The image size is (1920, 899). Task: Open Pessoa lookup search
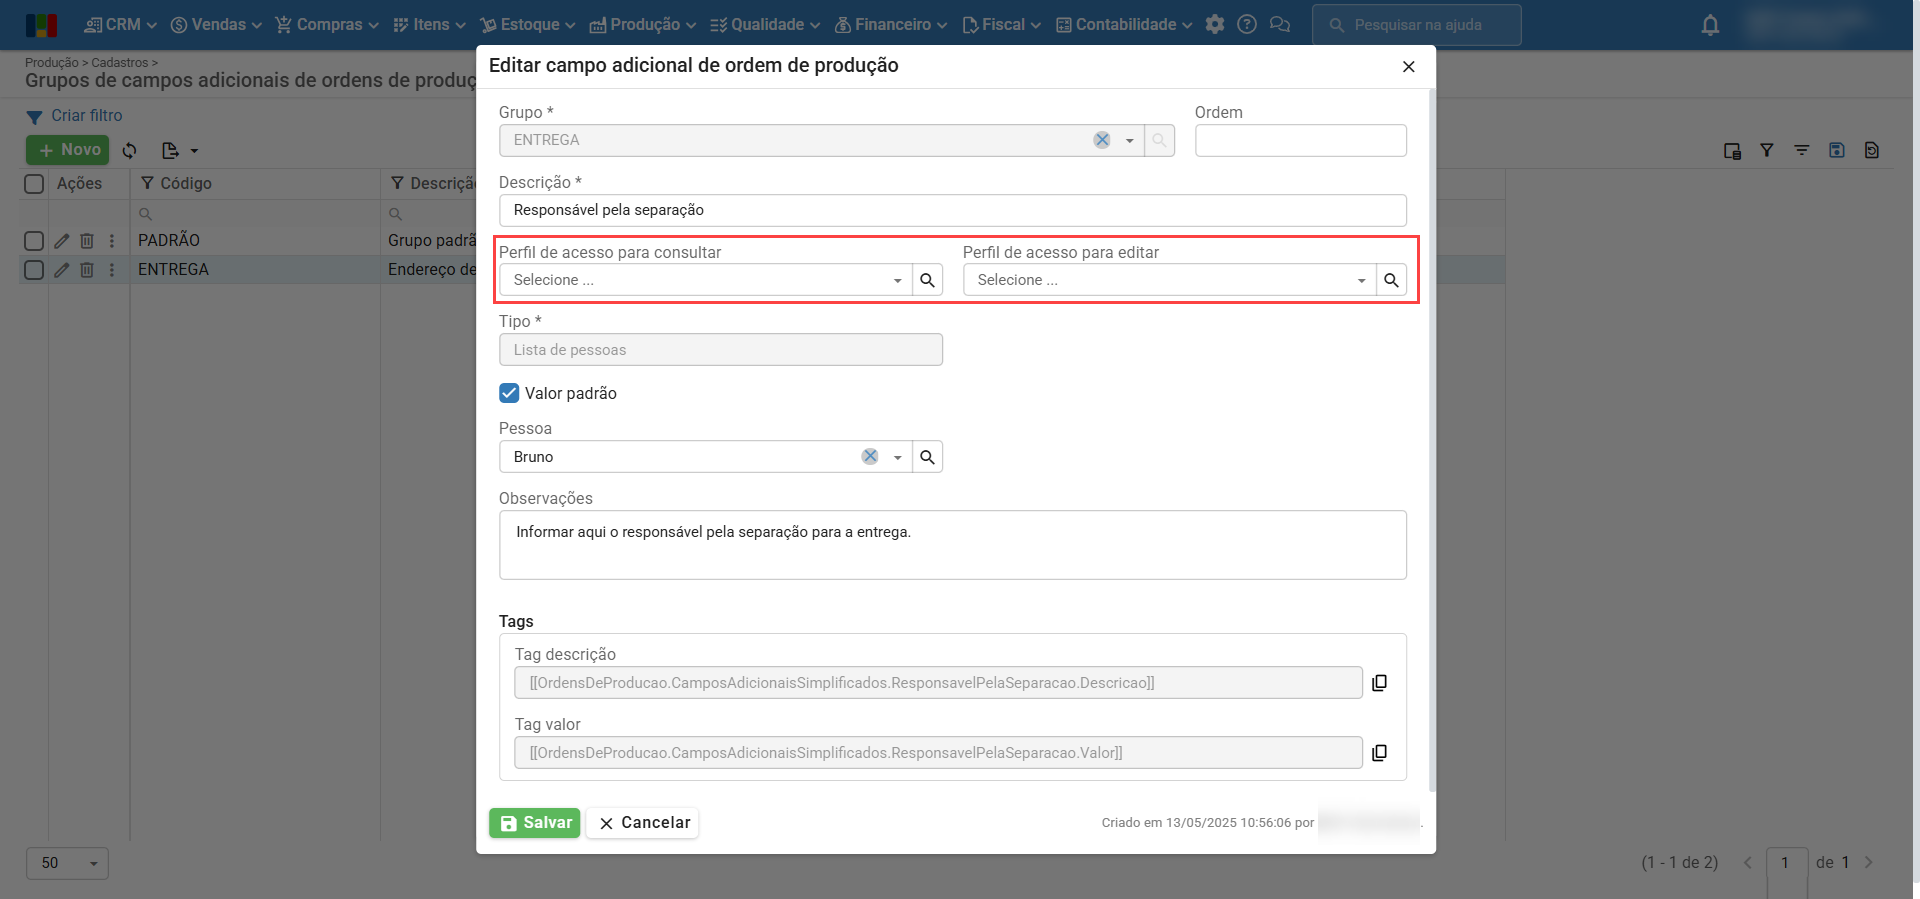tap(927, 457)
